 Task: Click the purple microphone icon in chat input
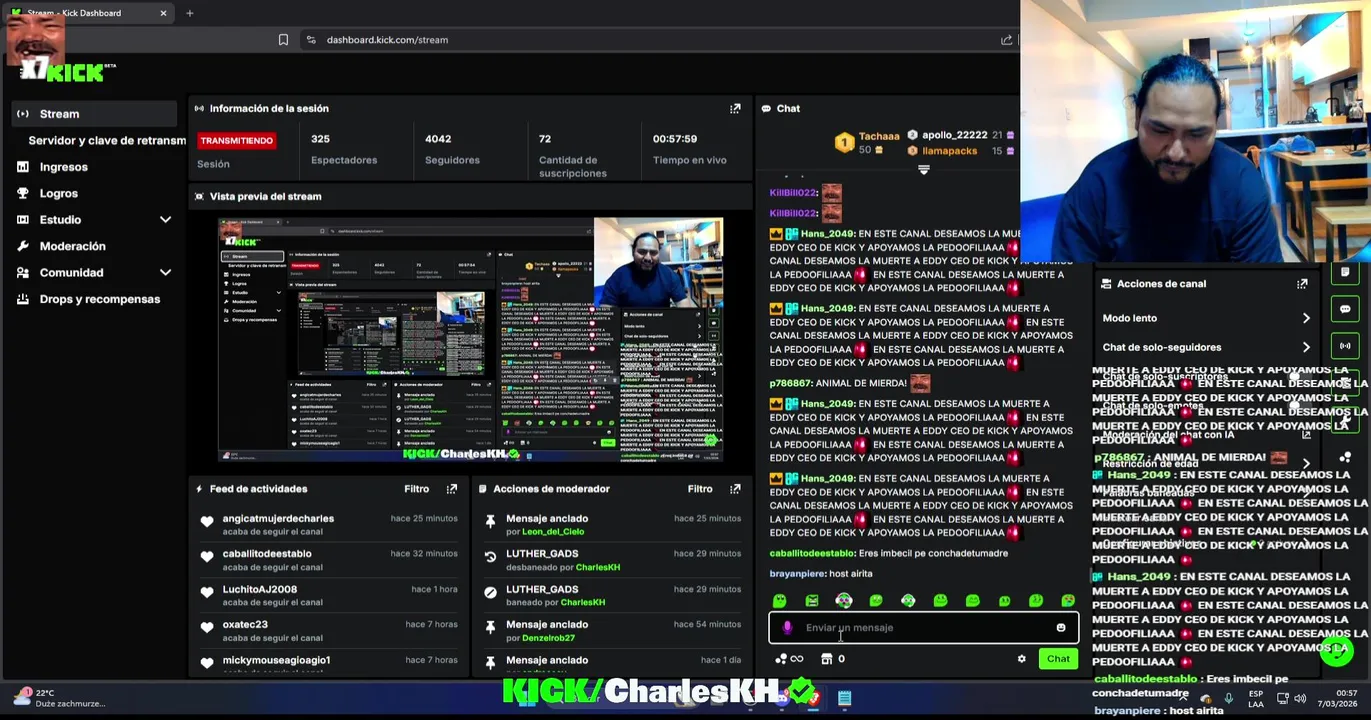pos(787,628)
